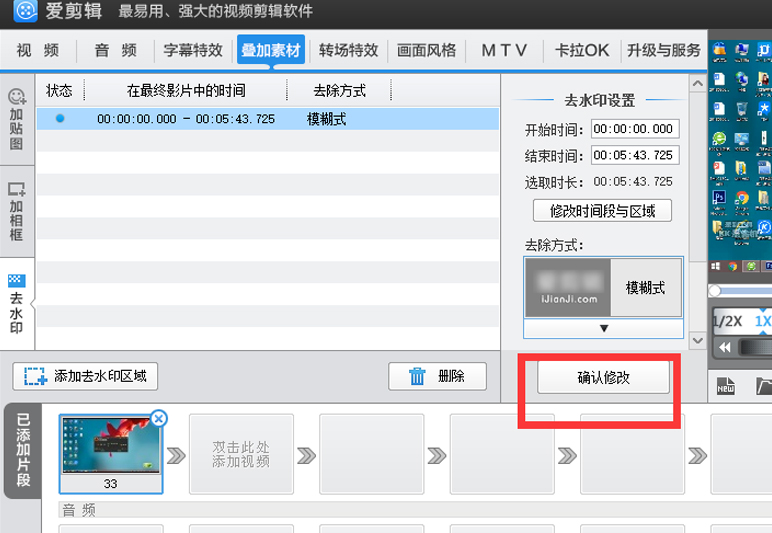
Task: Click the 在最终影片中的时间 column header
Action: 186,91
